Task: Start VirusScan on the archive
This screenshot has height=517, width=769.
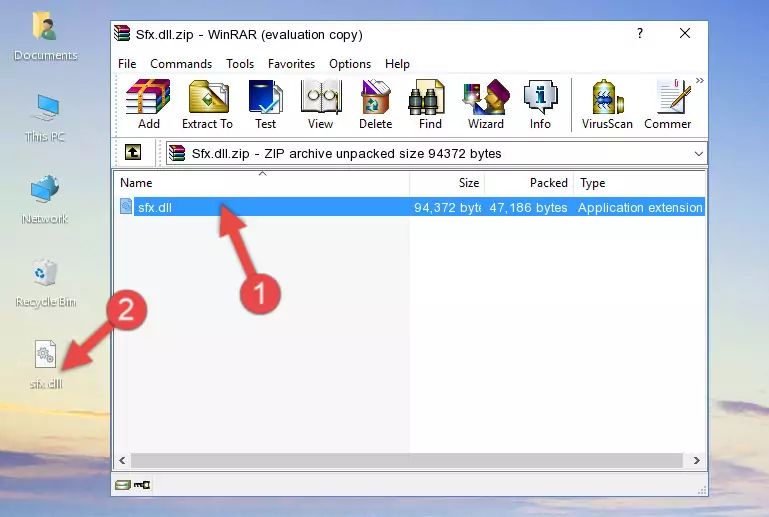Action: (607, 104)
